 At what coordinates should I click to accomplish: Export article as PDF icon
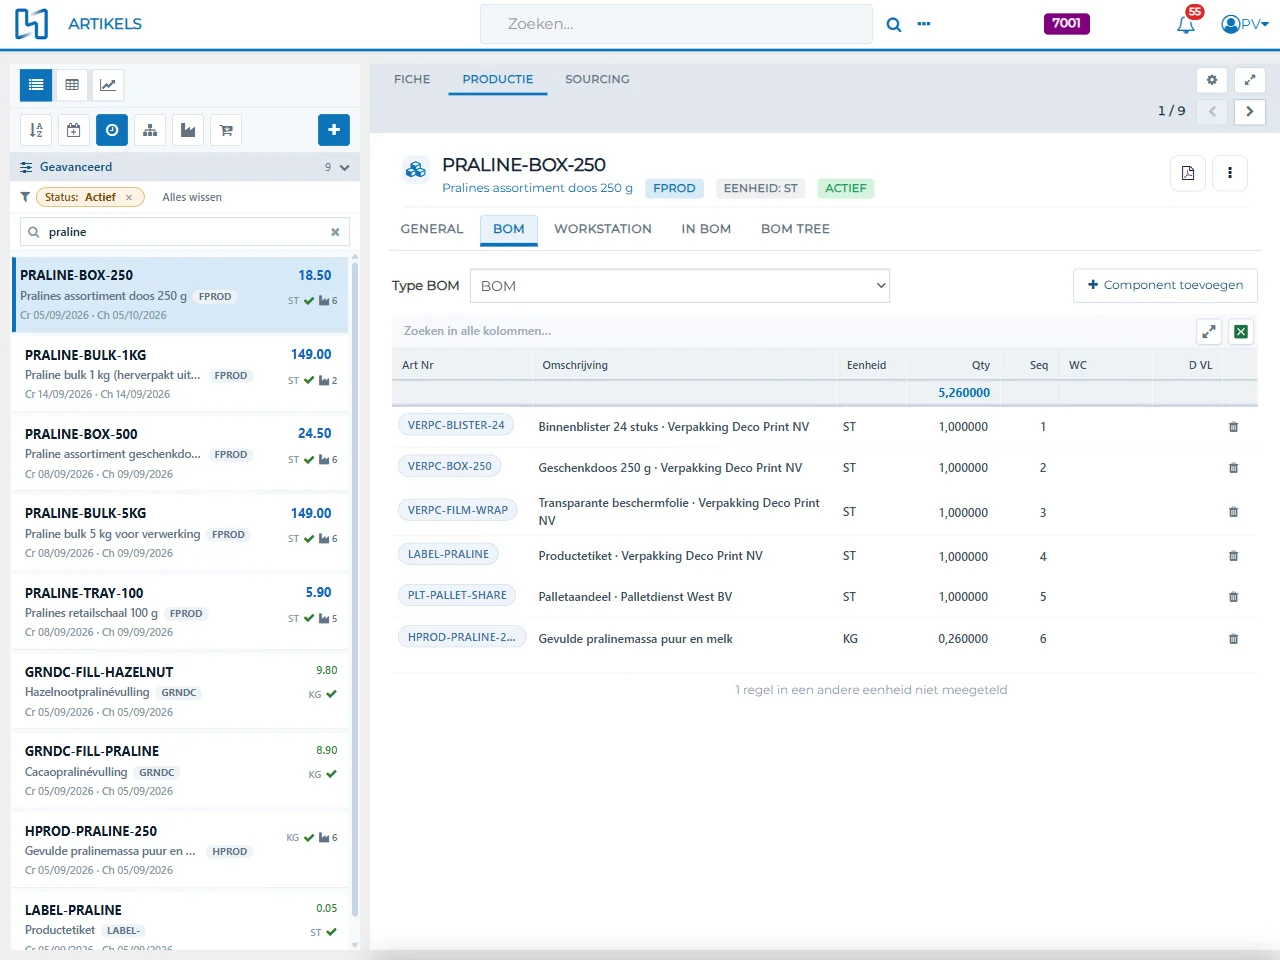pyautogui.click(x=1188, y=173)
